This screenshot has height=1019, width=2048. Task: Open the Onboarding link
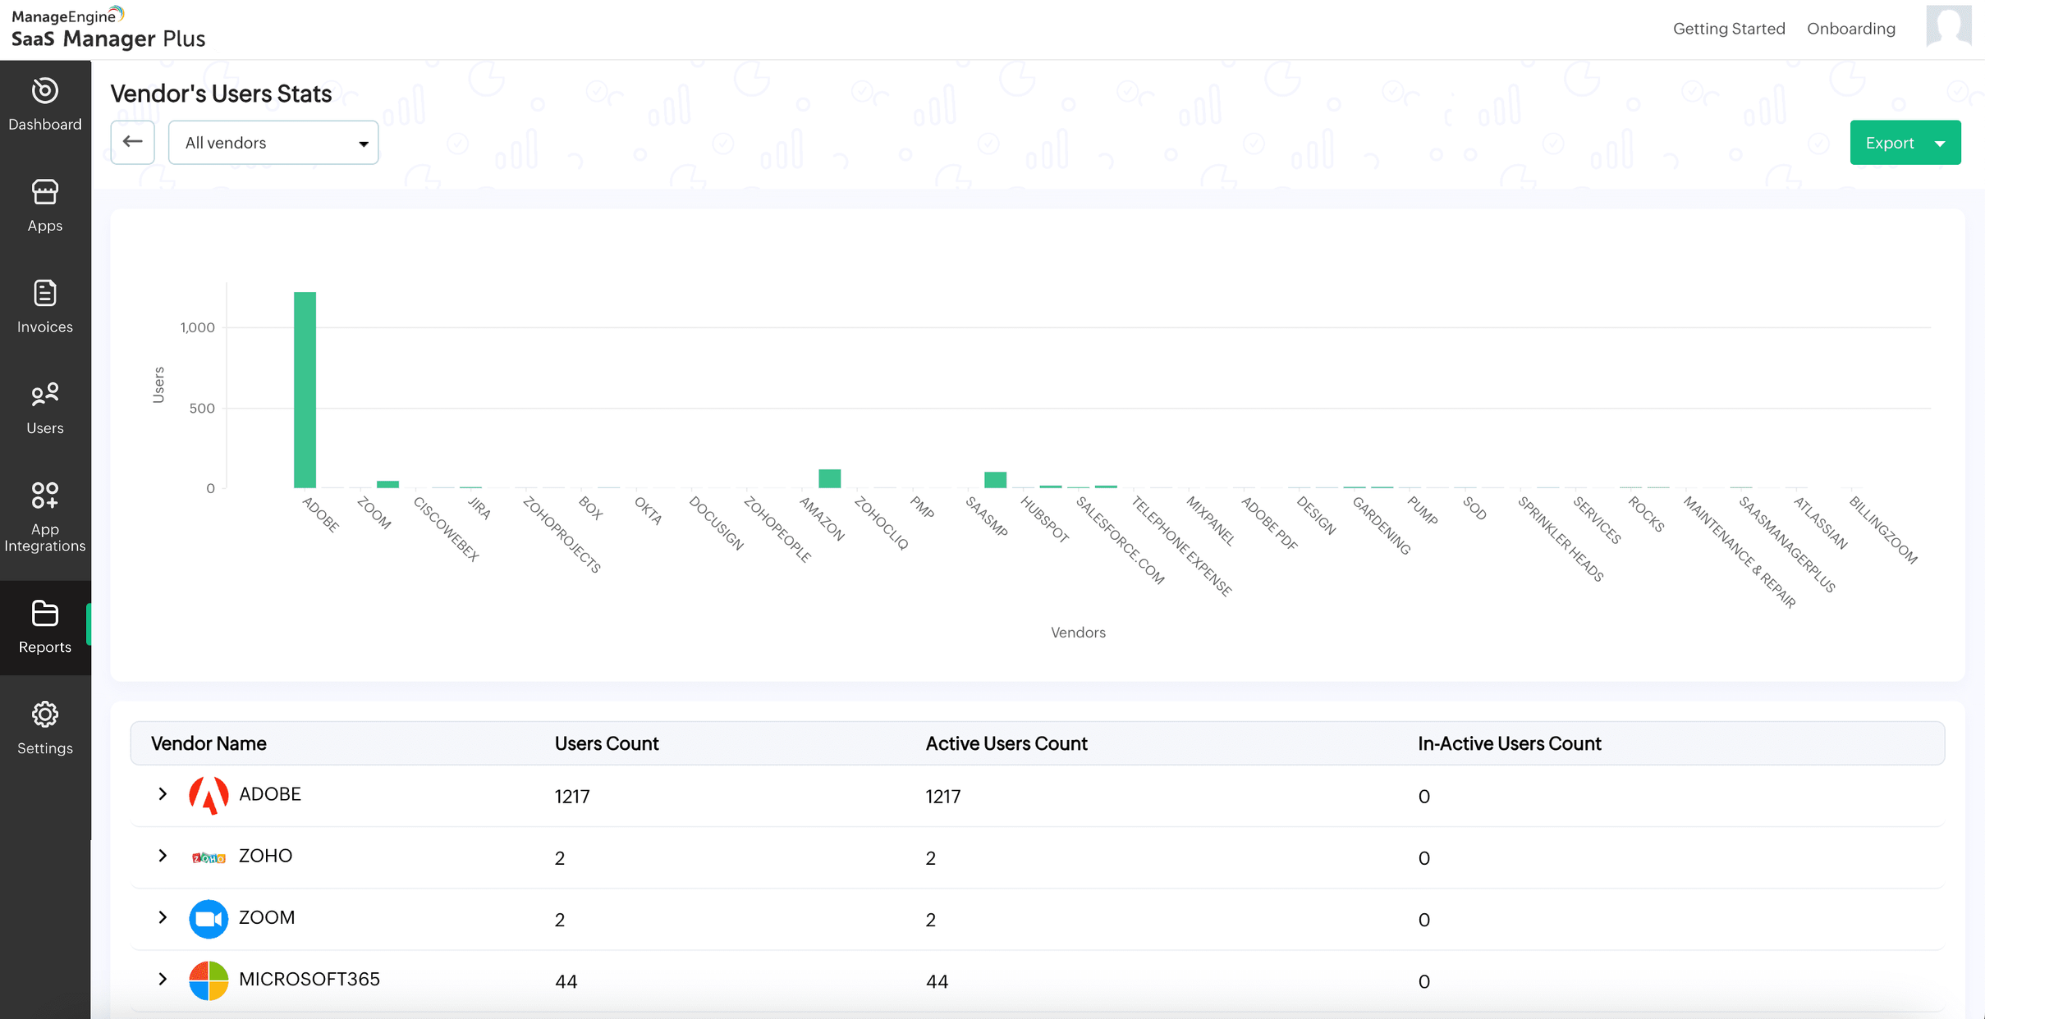(x=1851, y=28)
